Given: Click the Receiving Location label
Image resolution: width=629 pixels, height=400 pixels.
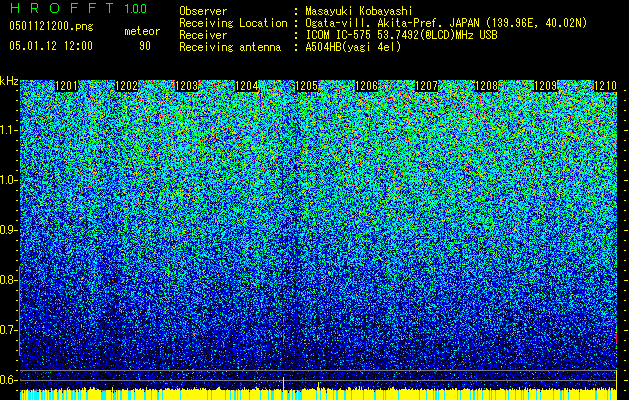Looking at the screenshot, I should 233,23.
